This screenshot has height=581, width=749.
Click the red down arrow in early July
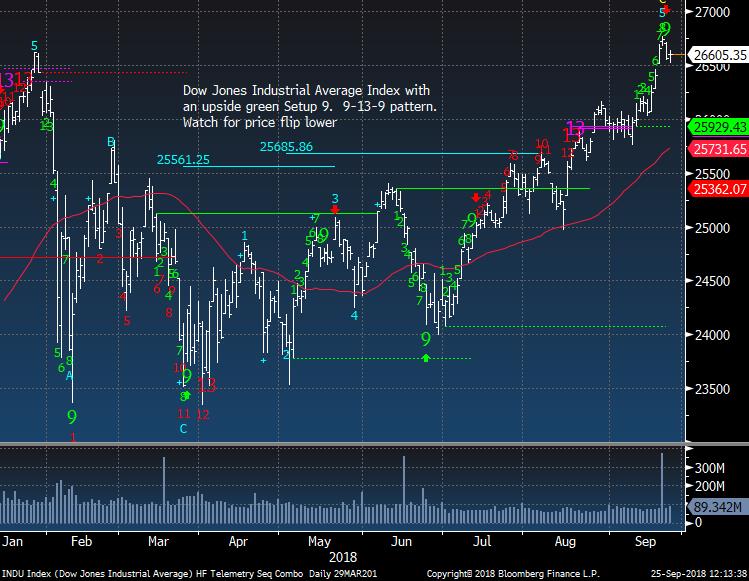[475, 198]
